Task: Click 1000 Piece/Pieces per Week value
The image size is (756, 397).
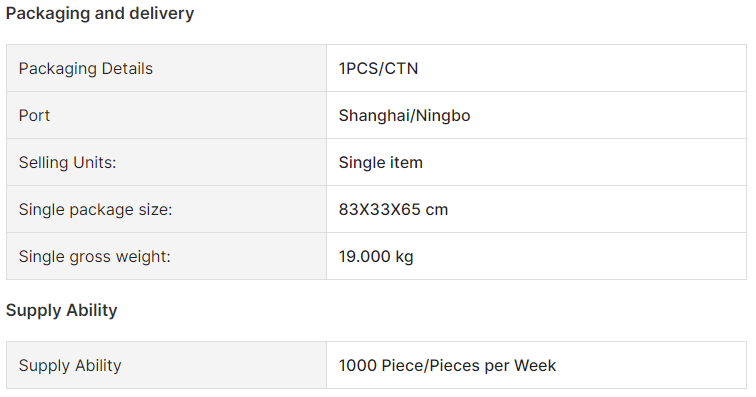Action: click(447, 366)
